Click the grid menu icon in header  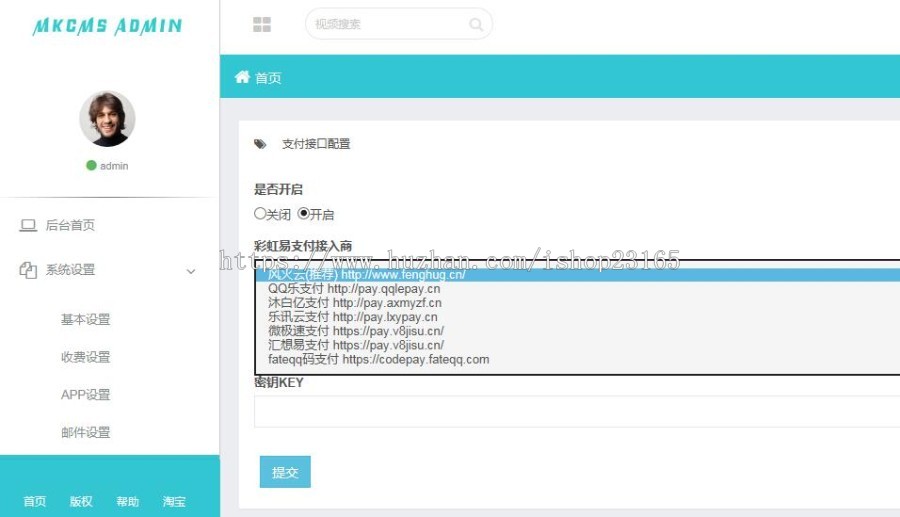point(262,24)
